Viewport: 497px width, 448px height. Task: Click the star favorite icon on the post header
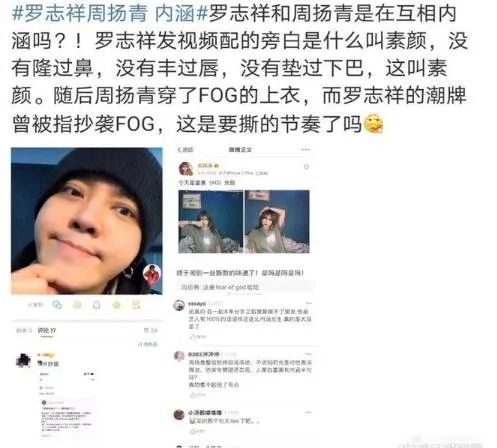[x=306, y=166]
